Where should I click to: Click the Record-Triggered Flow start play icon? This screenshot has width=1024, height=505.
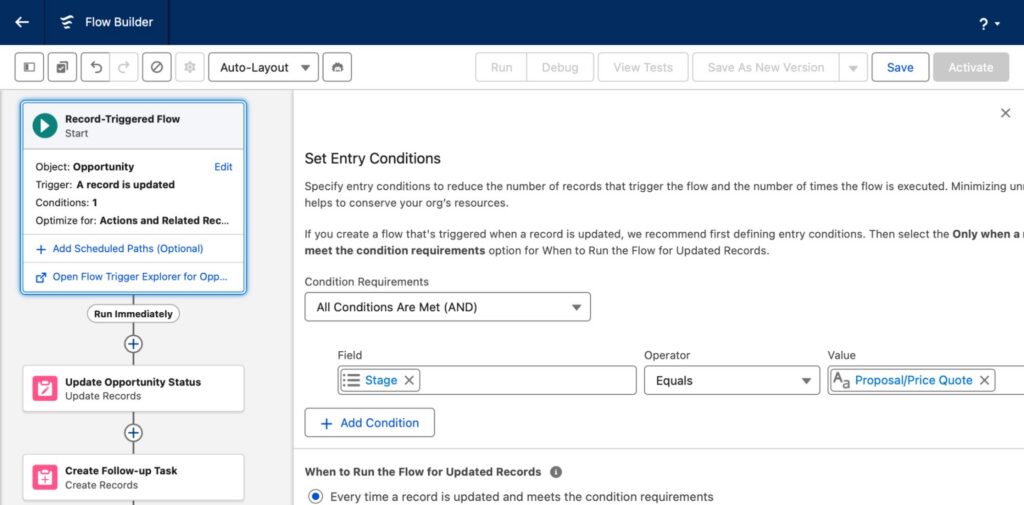pyautogui.click(x=44, y=125)
